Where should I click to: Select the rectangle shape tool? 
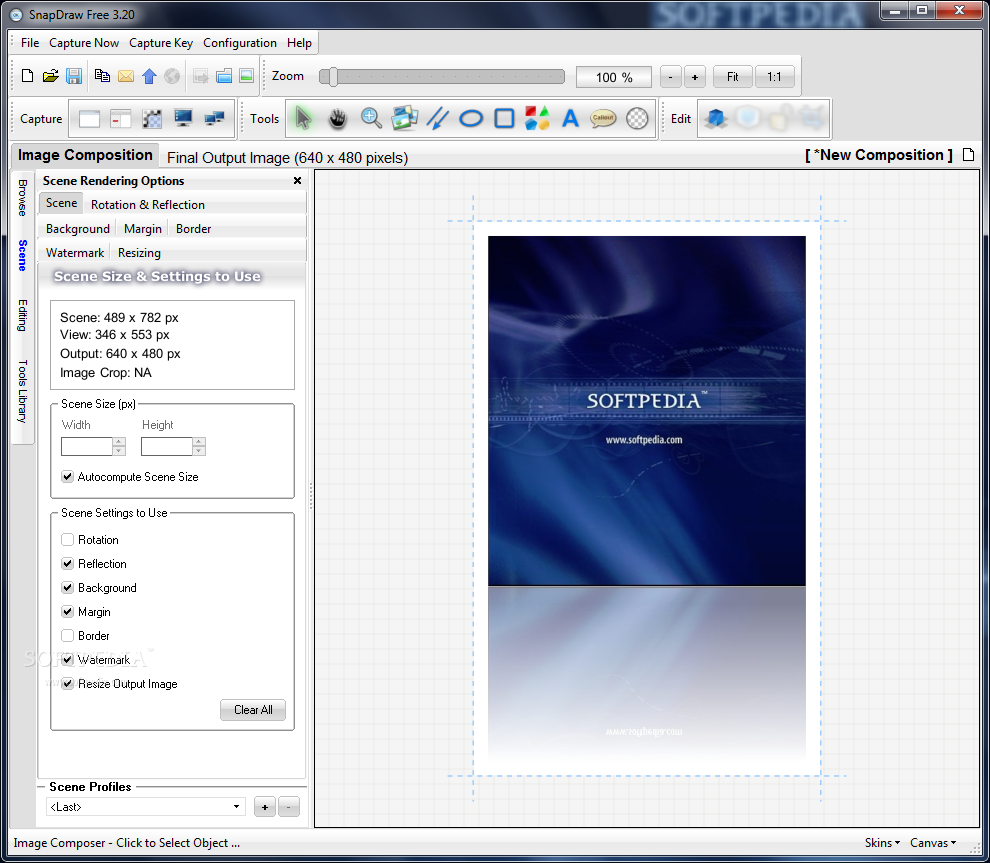[504, 118]
